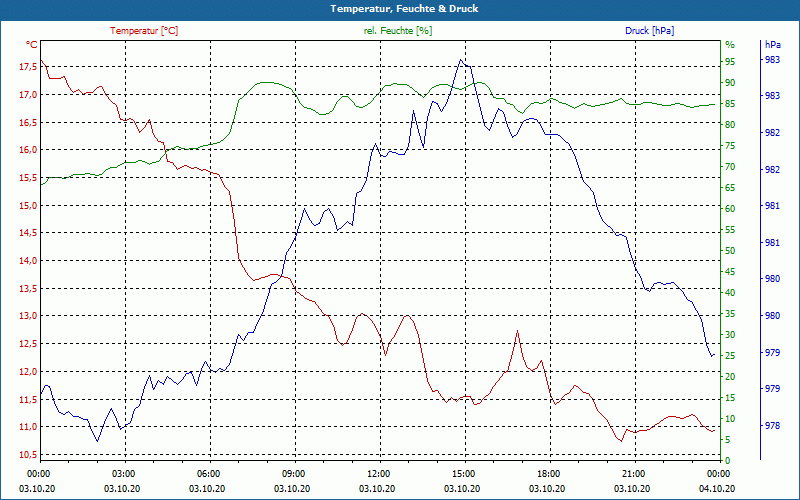Click the 12,5 temperature axis value
The height and width of the screenshot is (500, 800).
pyautogui.click(x=28, y=344)
